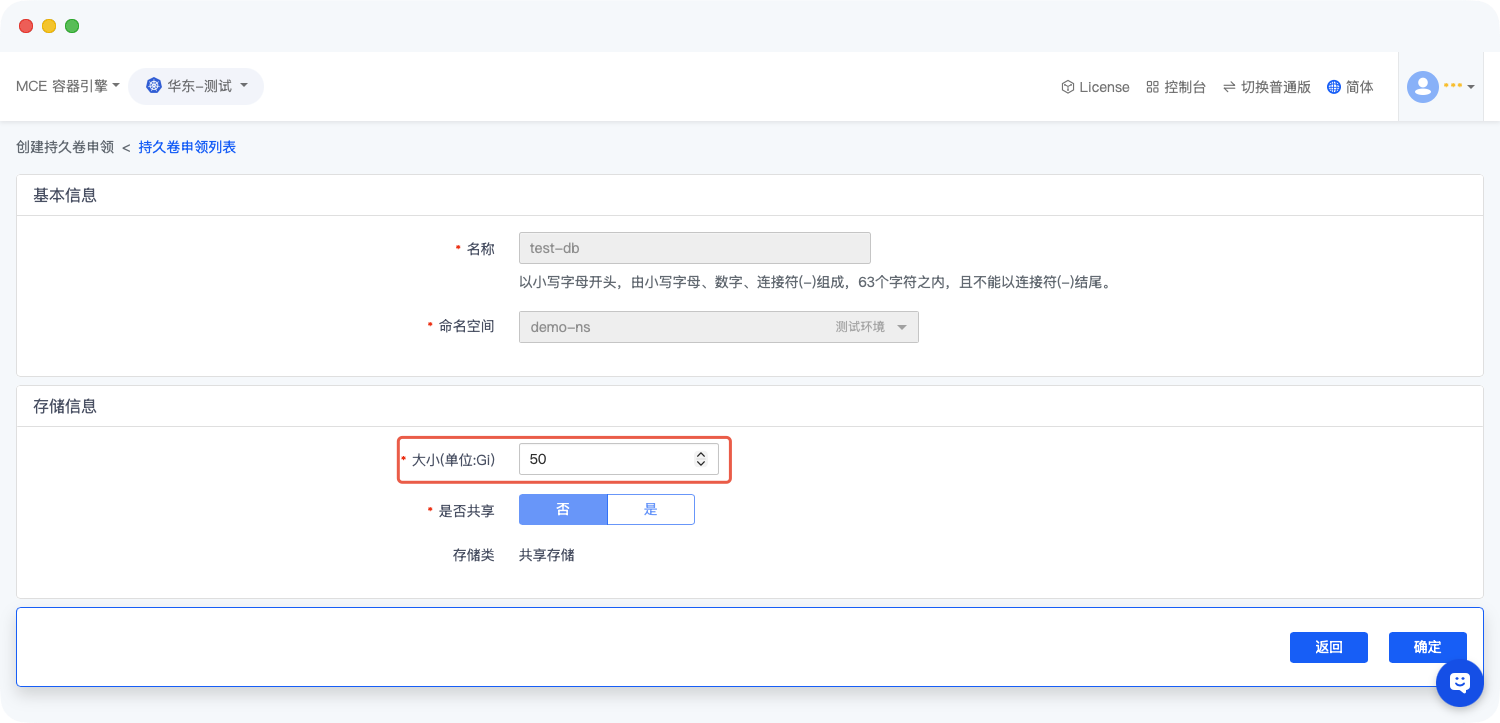Expand the 命名空间 demo-ns dropdown
Screen dimensions: 1500x723
[x=718, y=327]
